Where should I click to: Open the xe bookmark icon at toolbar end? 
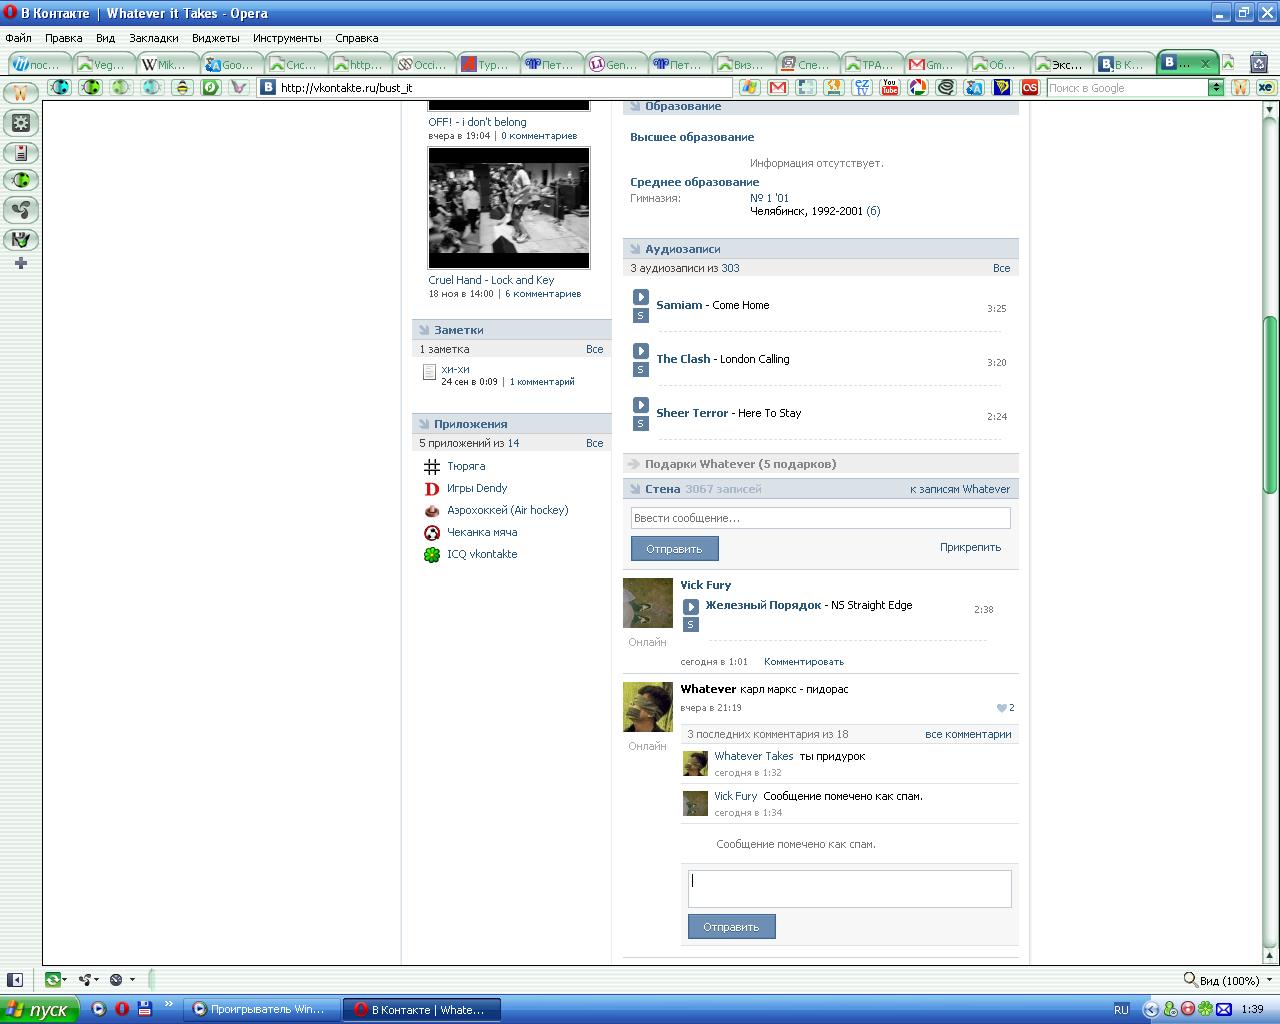click(1265, 87)
